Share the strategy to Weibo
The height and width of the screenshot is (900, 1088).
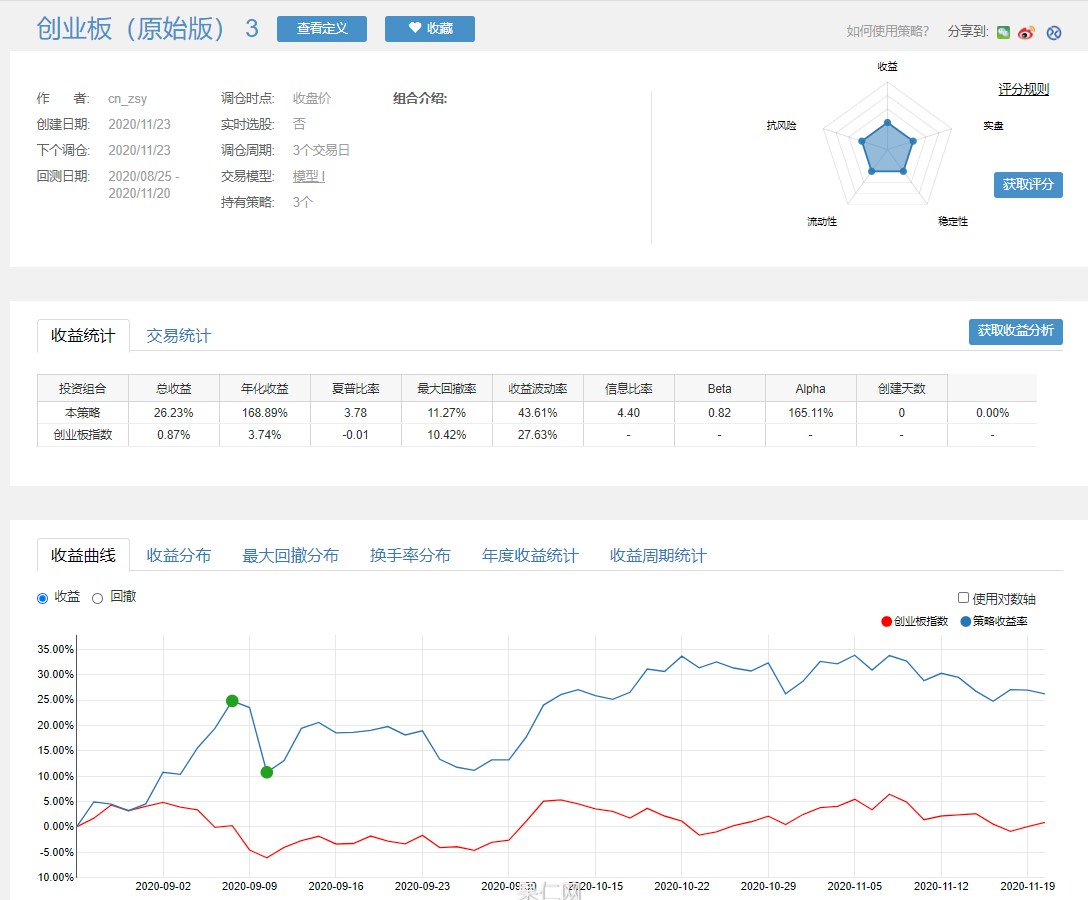point(1026,32)
